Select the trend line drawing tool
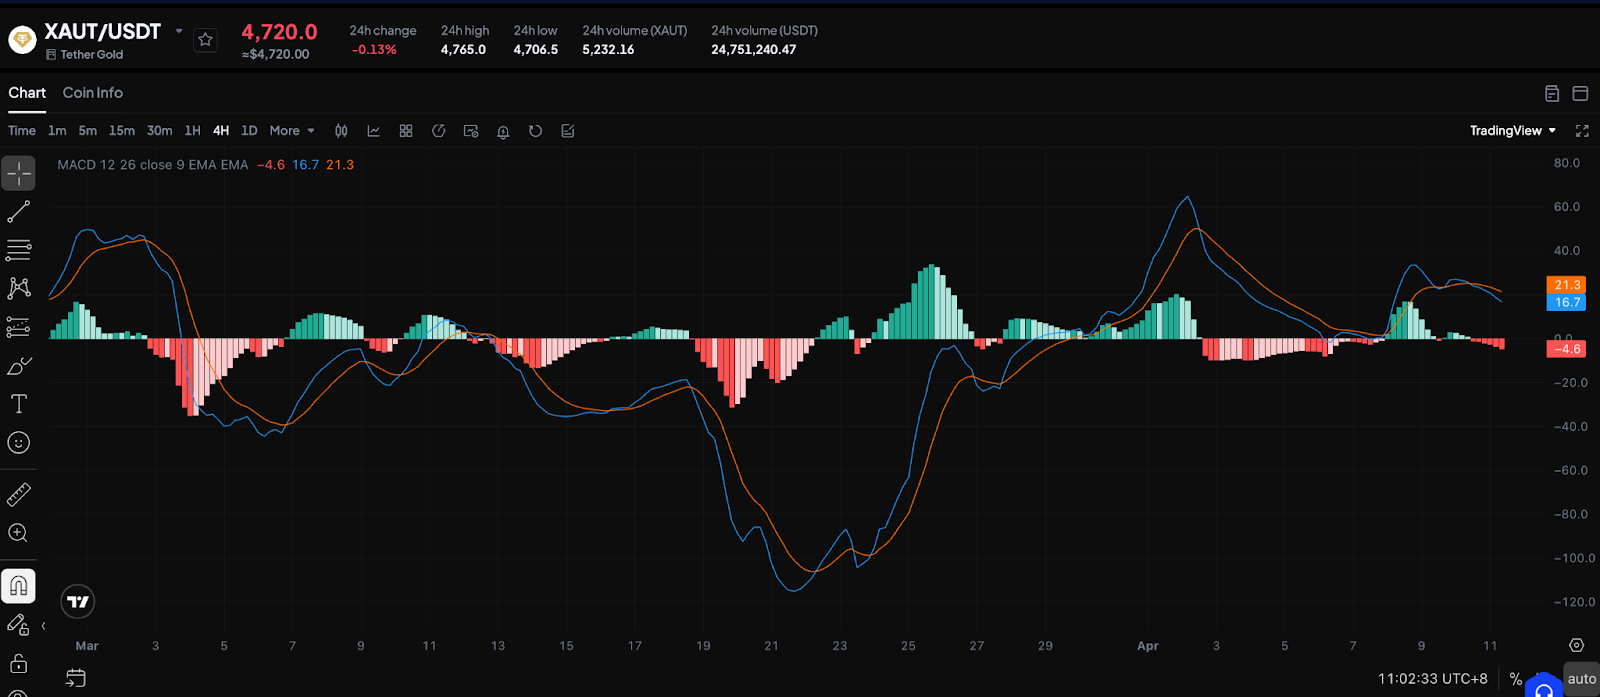This screenshot has width=1600, height=697. 19,212
